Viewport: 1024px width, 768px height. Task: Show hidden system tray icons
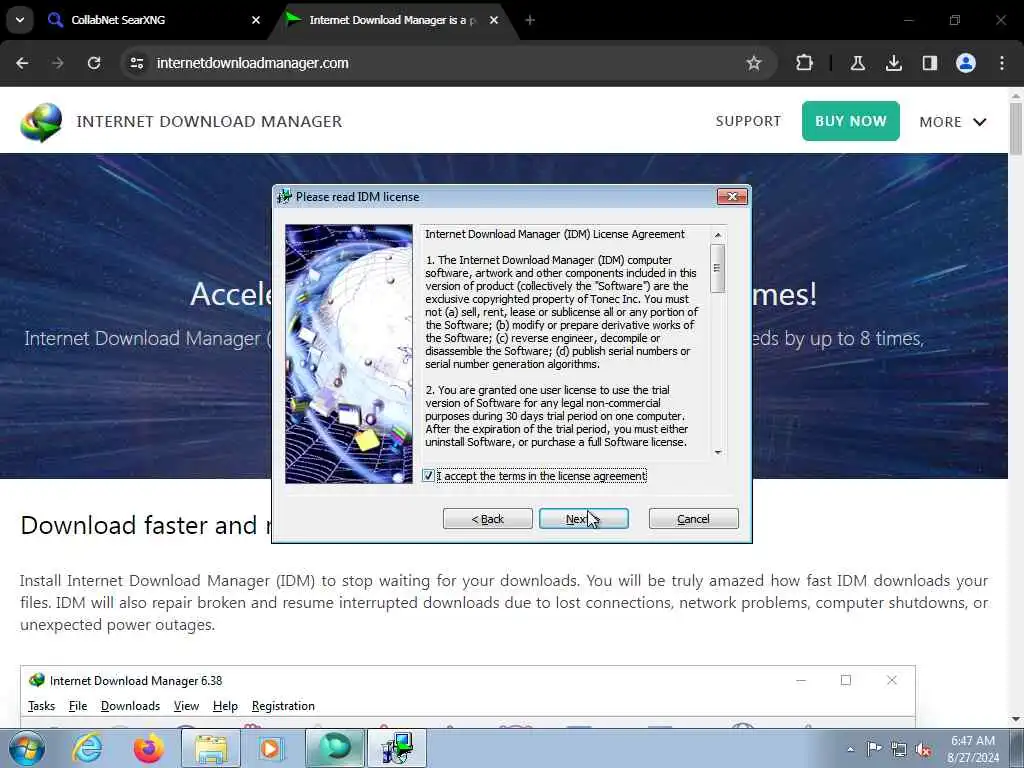(850, 749)
